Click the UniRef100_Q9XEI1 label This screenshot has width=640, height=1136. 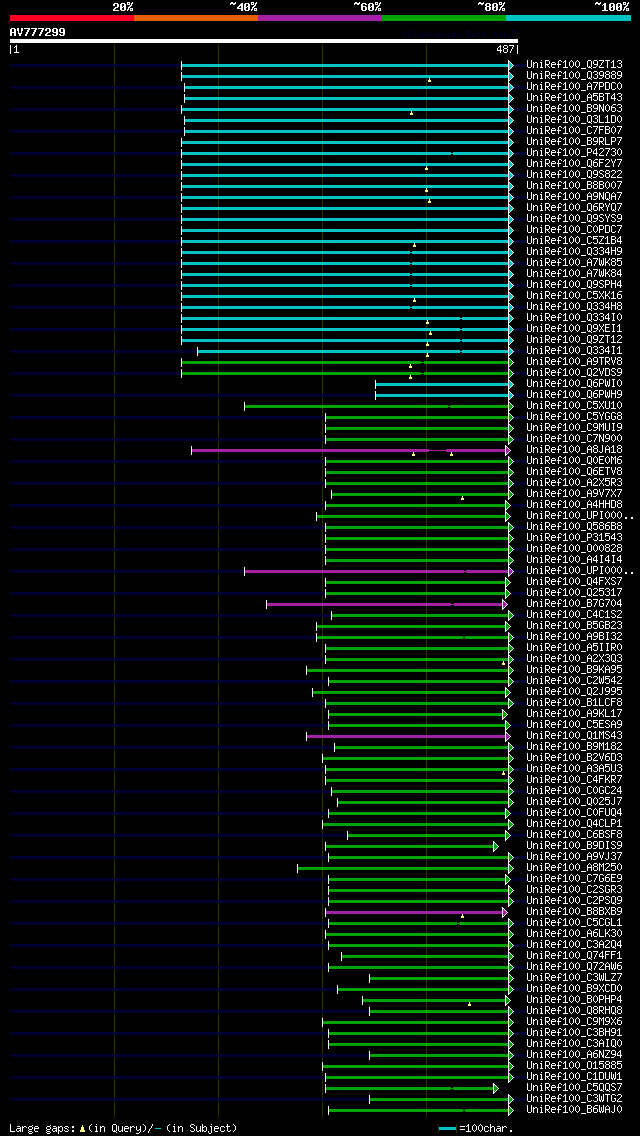point(575,329)
